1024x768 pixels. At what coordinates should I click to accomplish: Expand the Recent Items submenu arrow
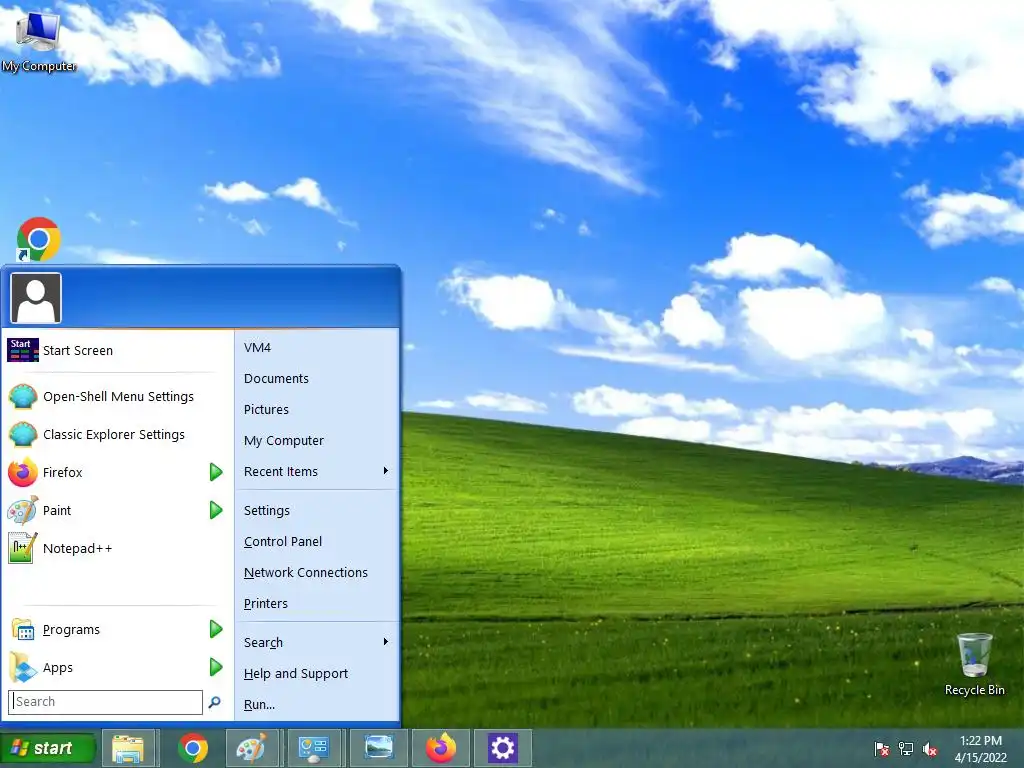click(386, 471)
